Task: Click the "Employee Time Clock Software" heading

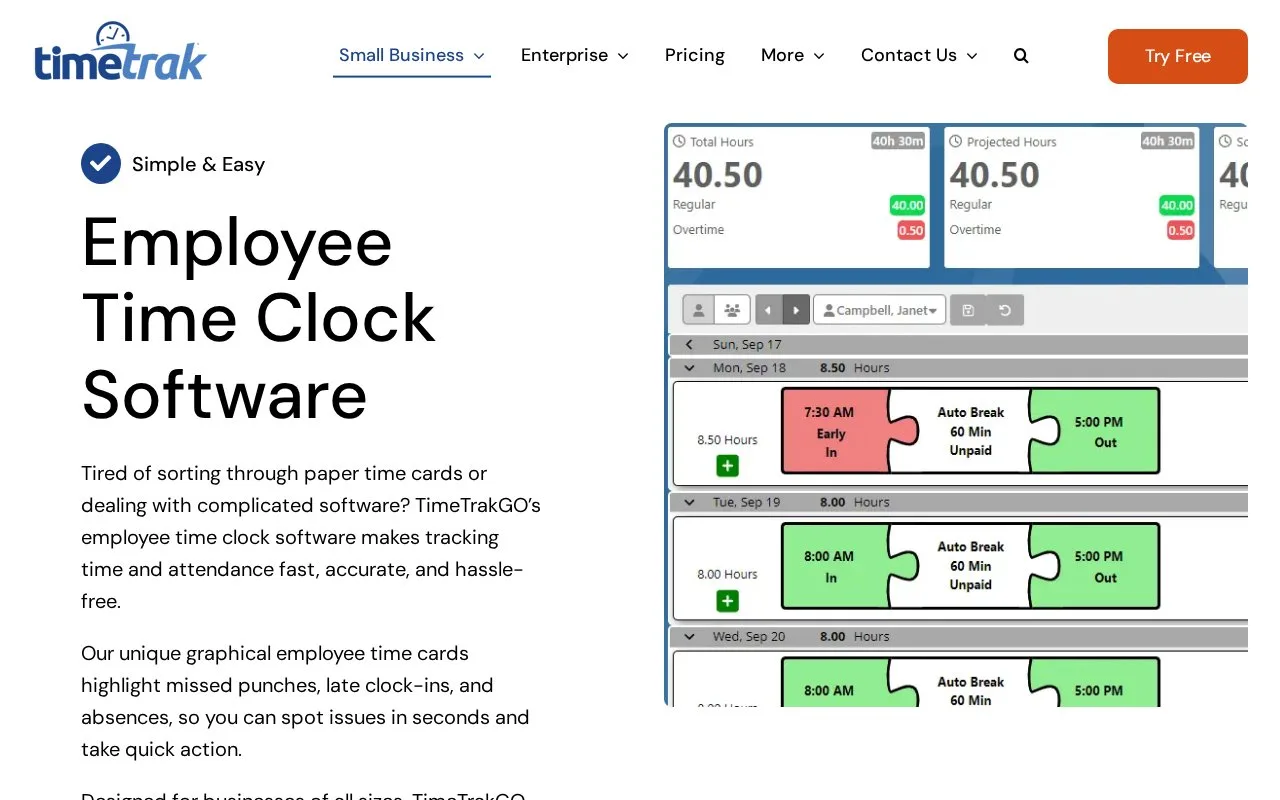Action: point(258,318)
